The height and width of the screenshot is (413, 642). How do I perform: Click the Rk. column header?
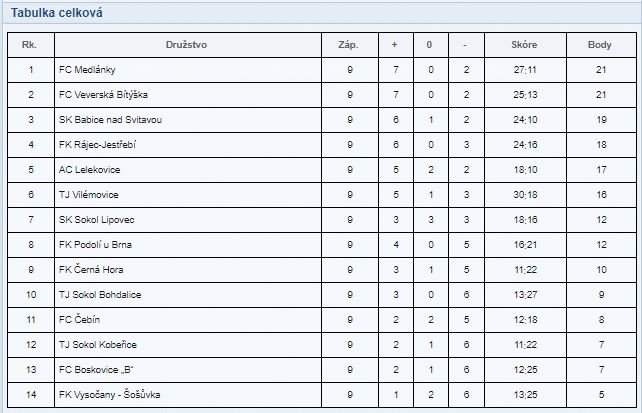(29, 45)
